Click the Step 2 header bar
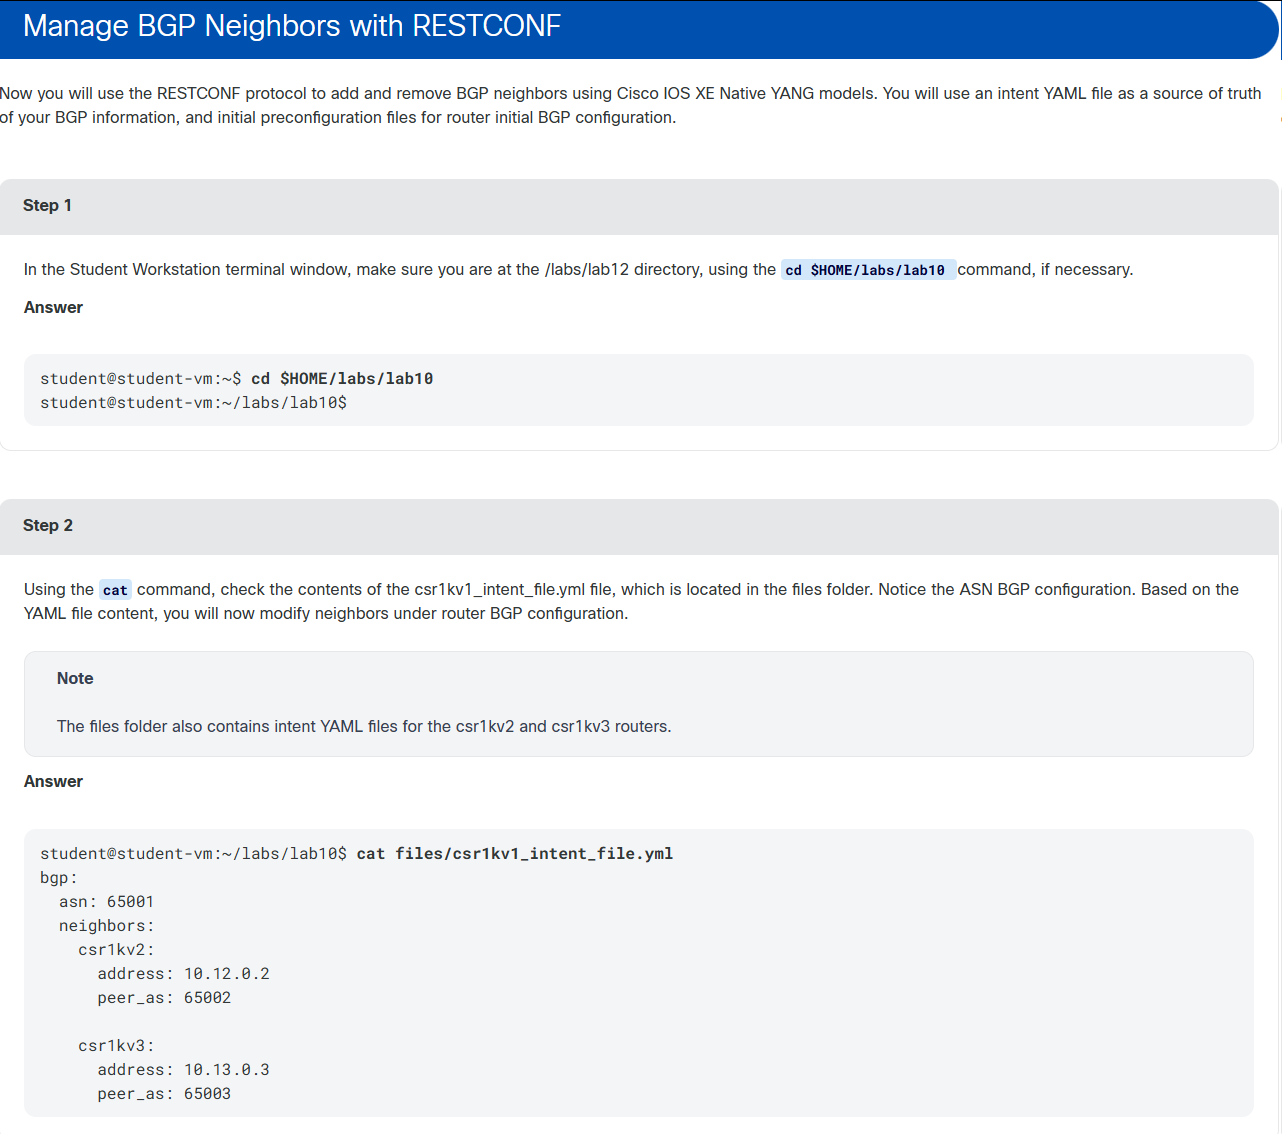 639,527
